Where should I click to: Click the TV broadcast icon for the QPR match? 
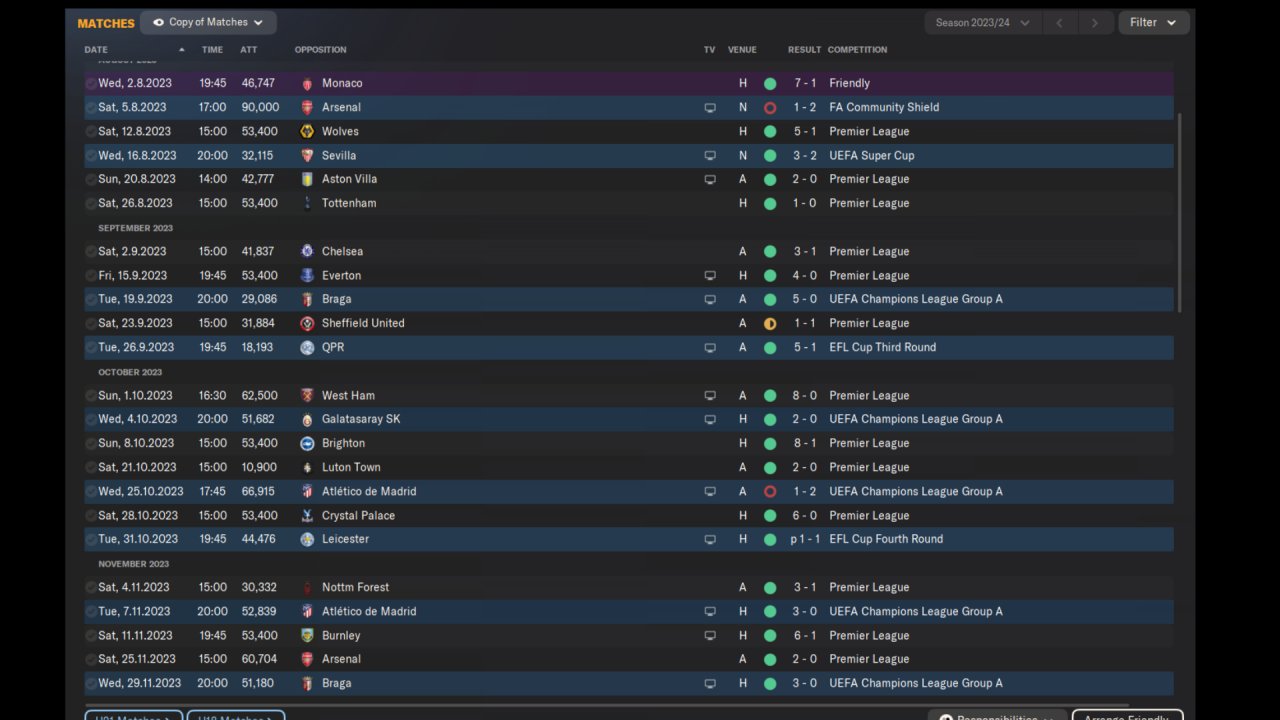(710, 347)
